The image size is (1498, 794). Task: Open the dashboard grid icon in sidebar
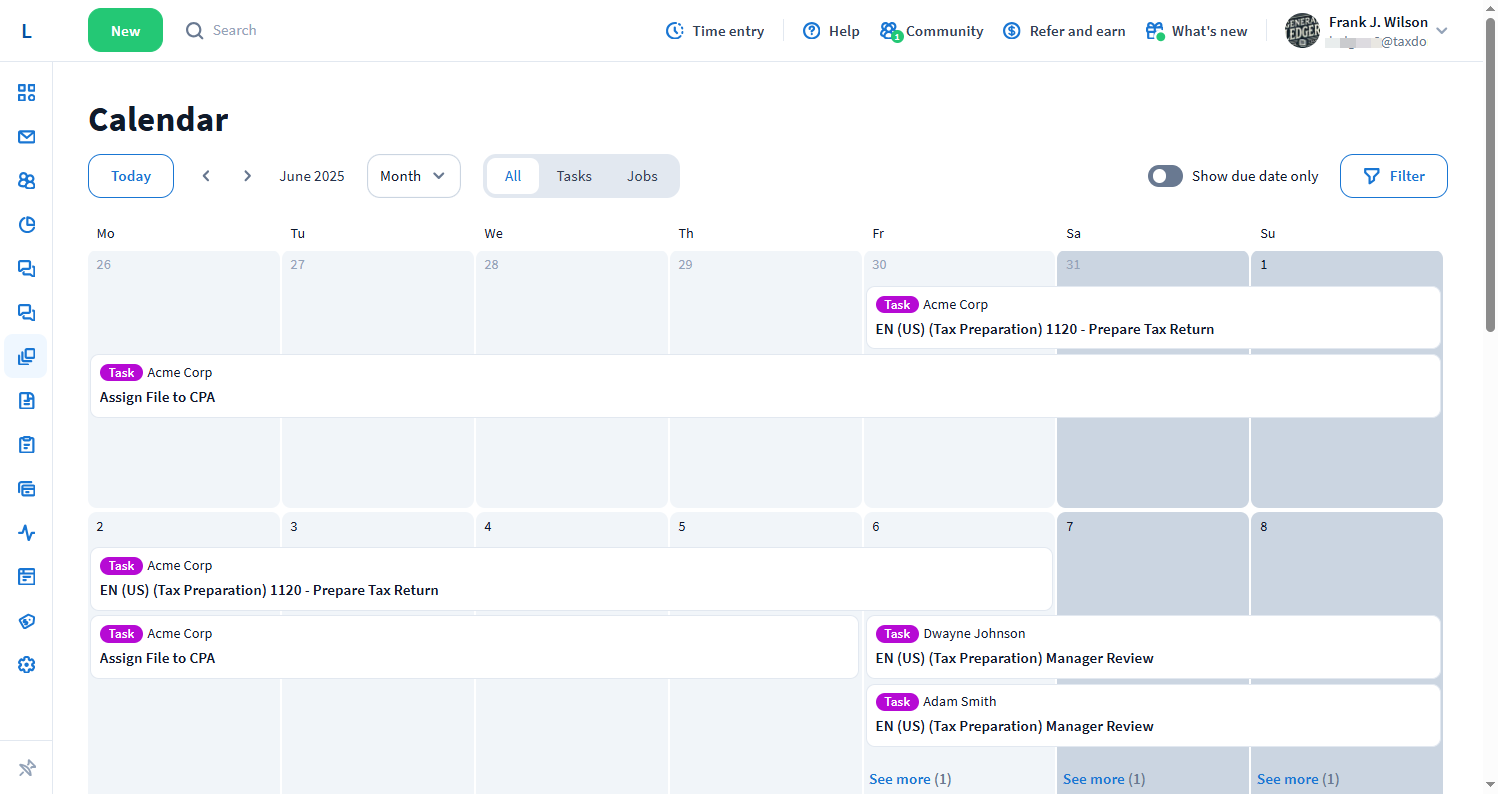click(x=27, y=93)
